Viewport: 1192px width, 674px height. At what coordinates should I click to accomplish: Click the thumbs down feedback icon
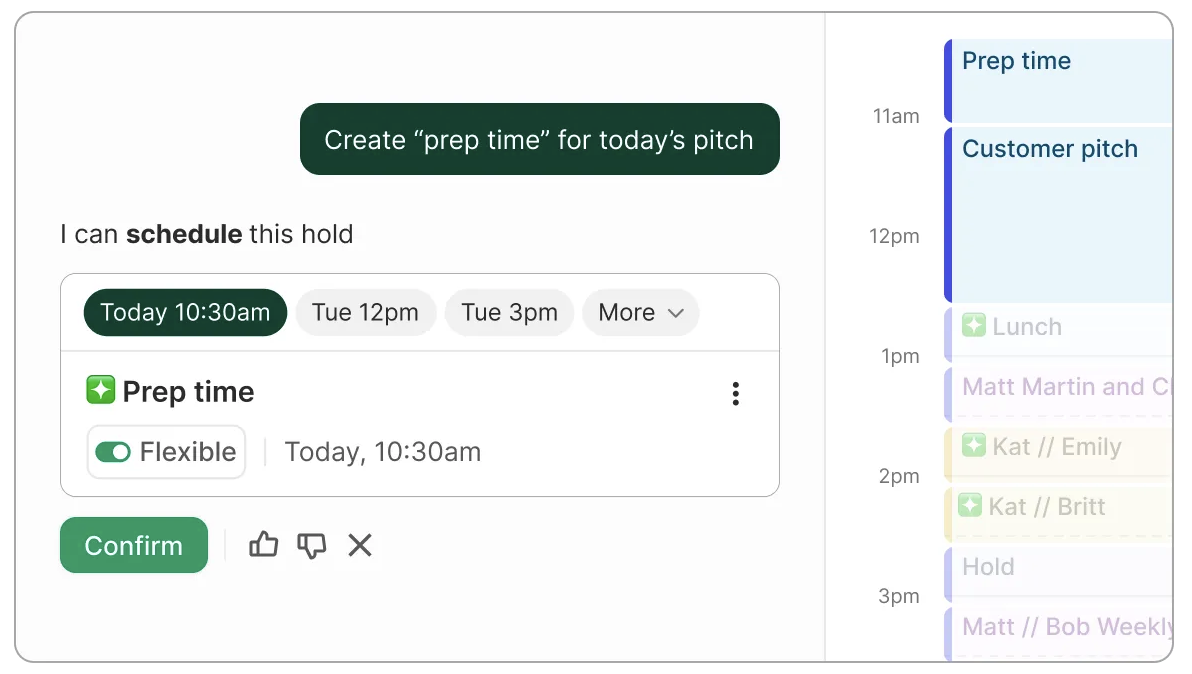(312, 545)
